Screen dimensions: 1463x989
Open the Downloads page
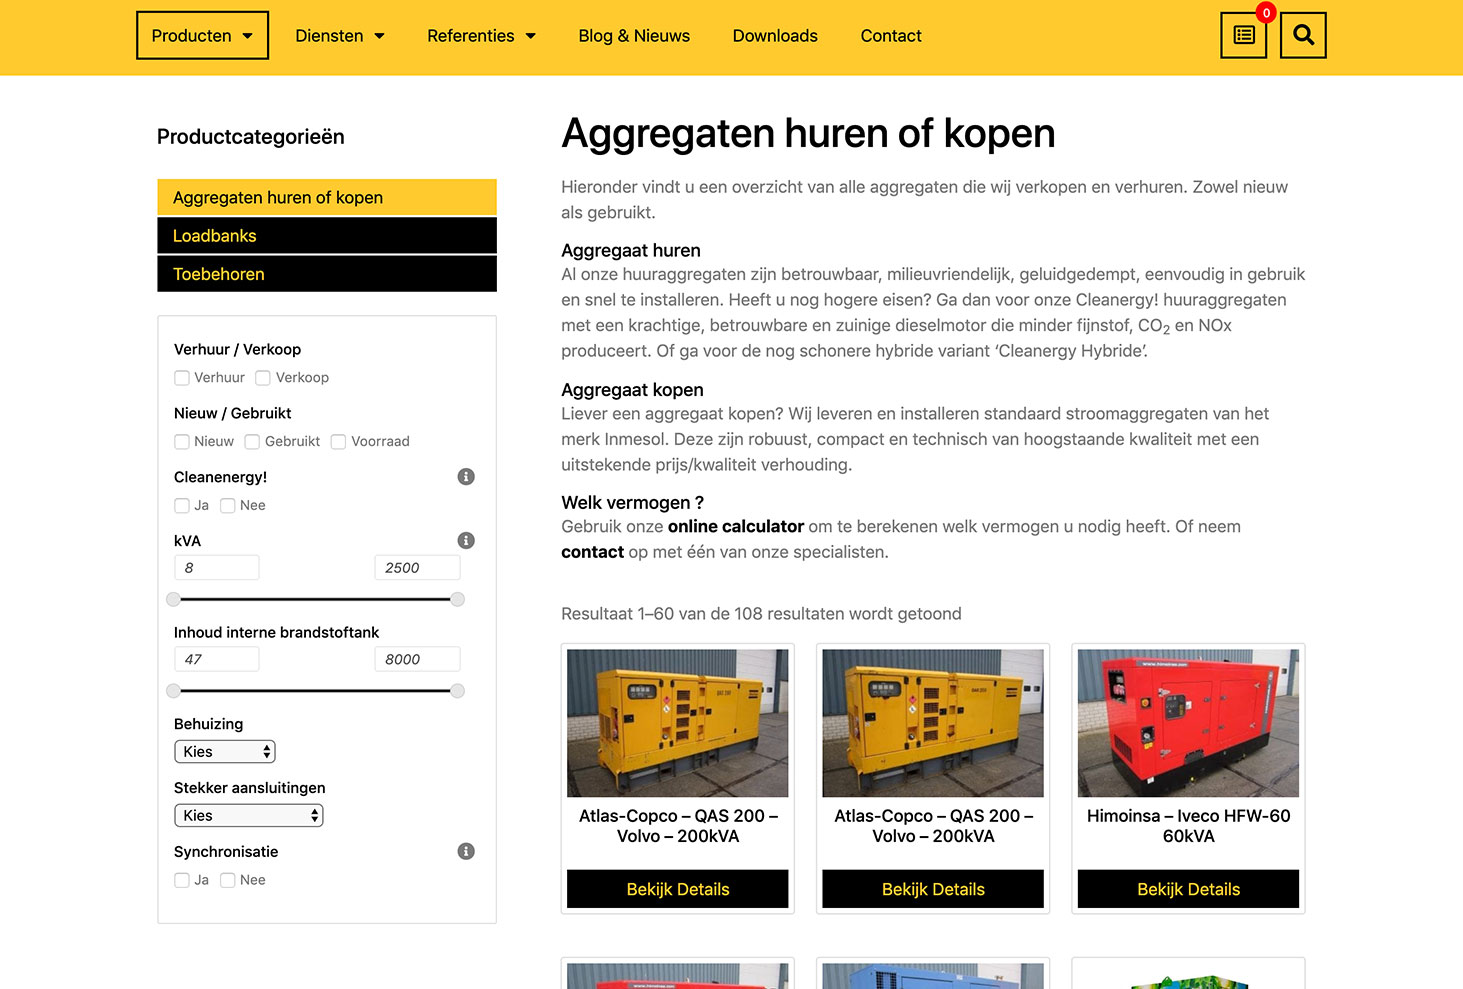pos(775,36)
